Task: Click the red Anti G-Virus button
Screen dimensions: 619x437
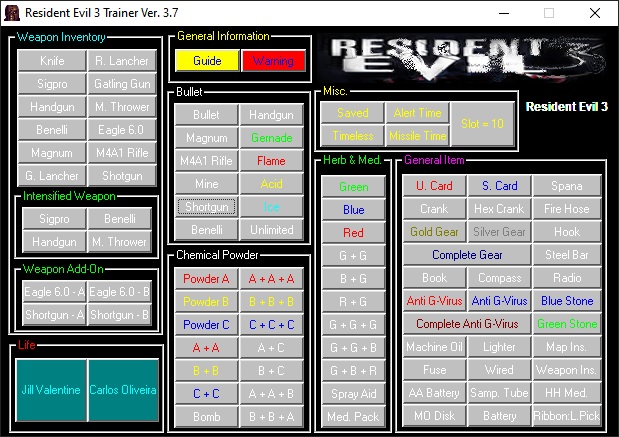Action: point(434,301)
